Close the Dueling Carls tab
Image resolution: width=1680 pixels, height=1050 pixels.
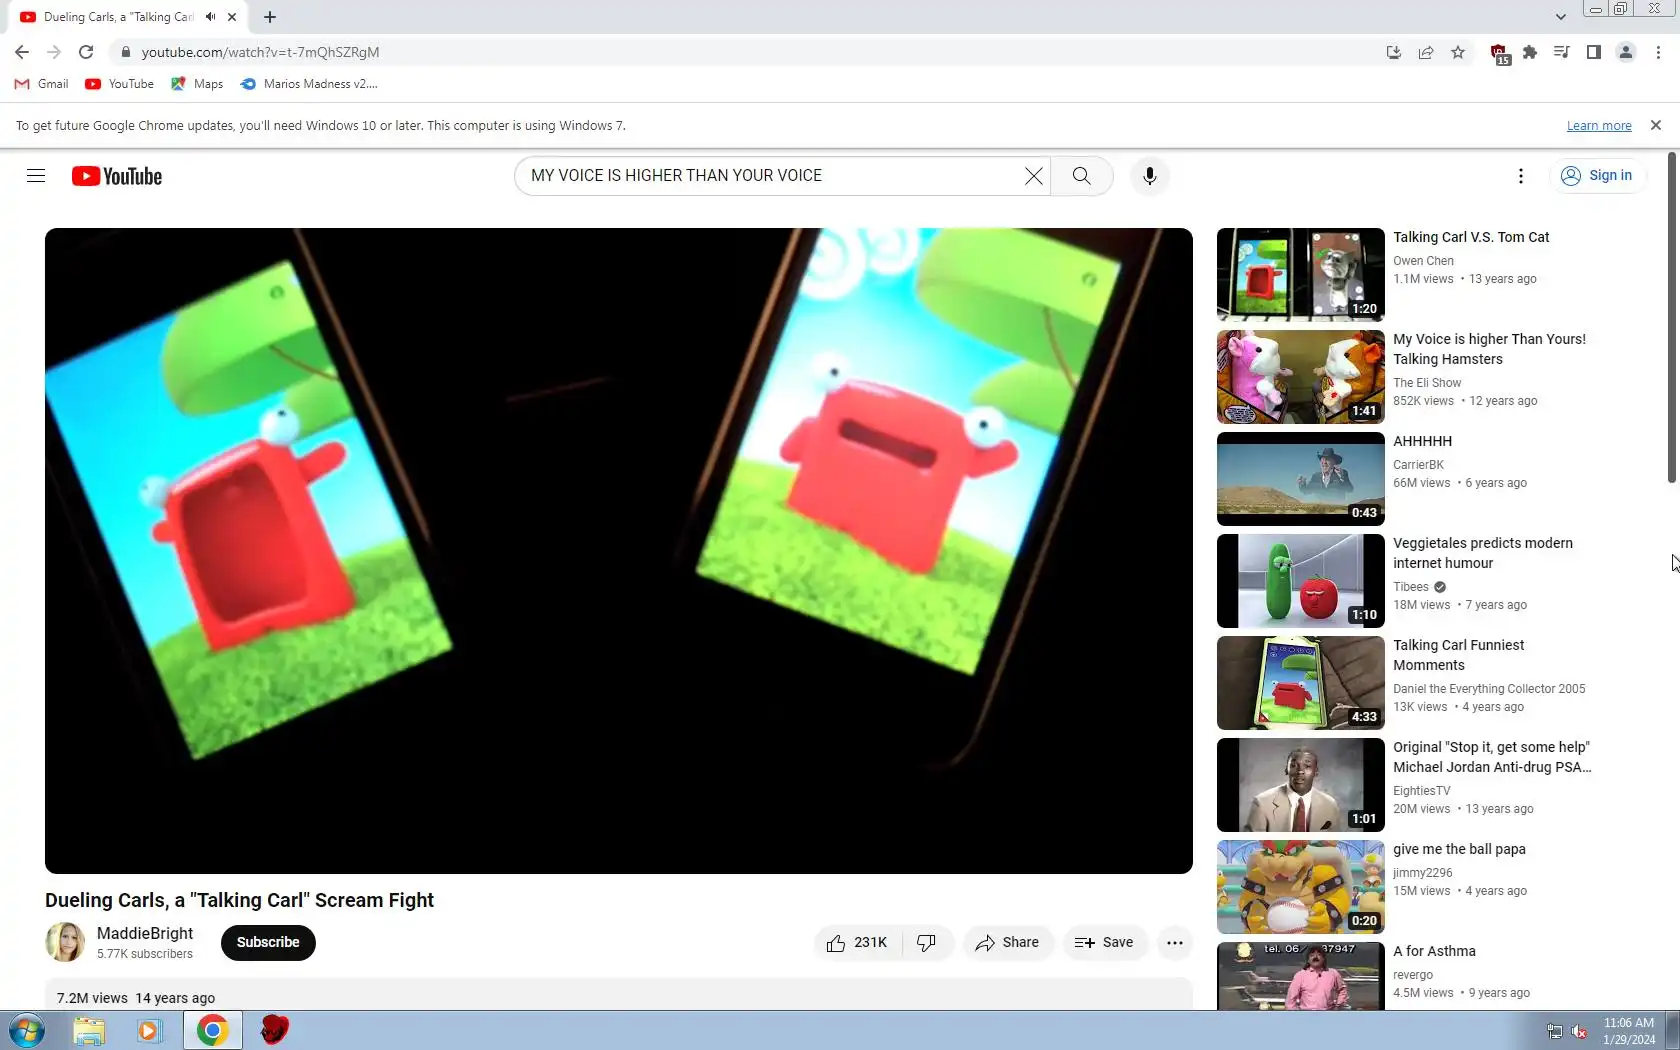point(232,17)
